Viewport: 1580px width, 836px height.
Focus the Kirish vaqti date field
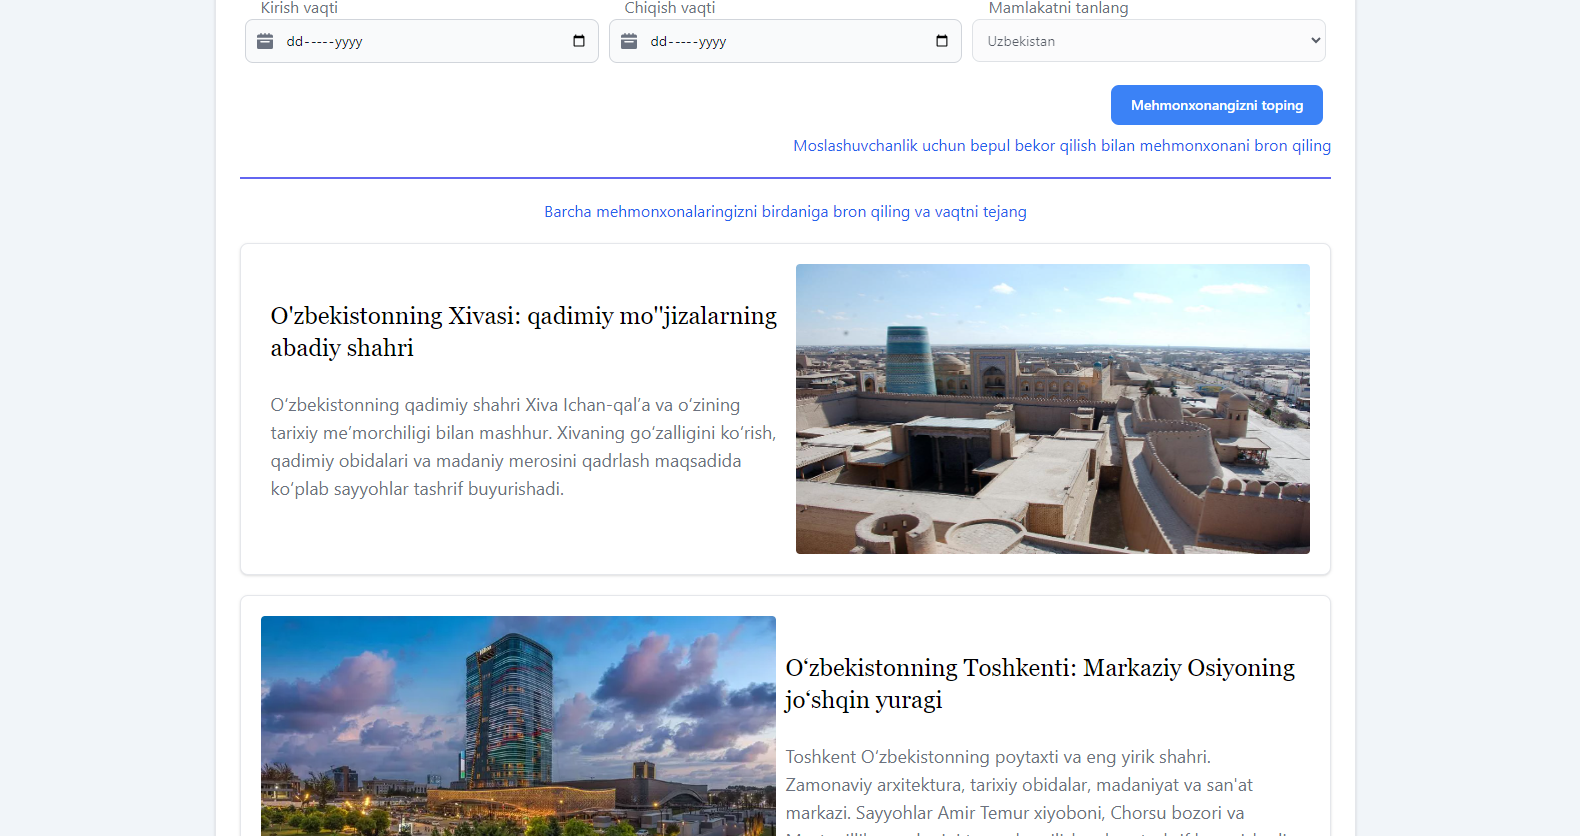tap(422, 41)
